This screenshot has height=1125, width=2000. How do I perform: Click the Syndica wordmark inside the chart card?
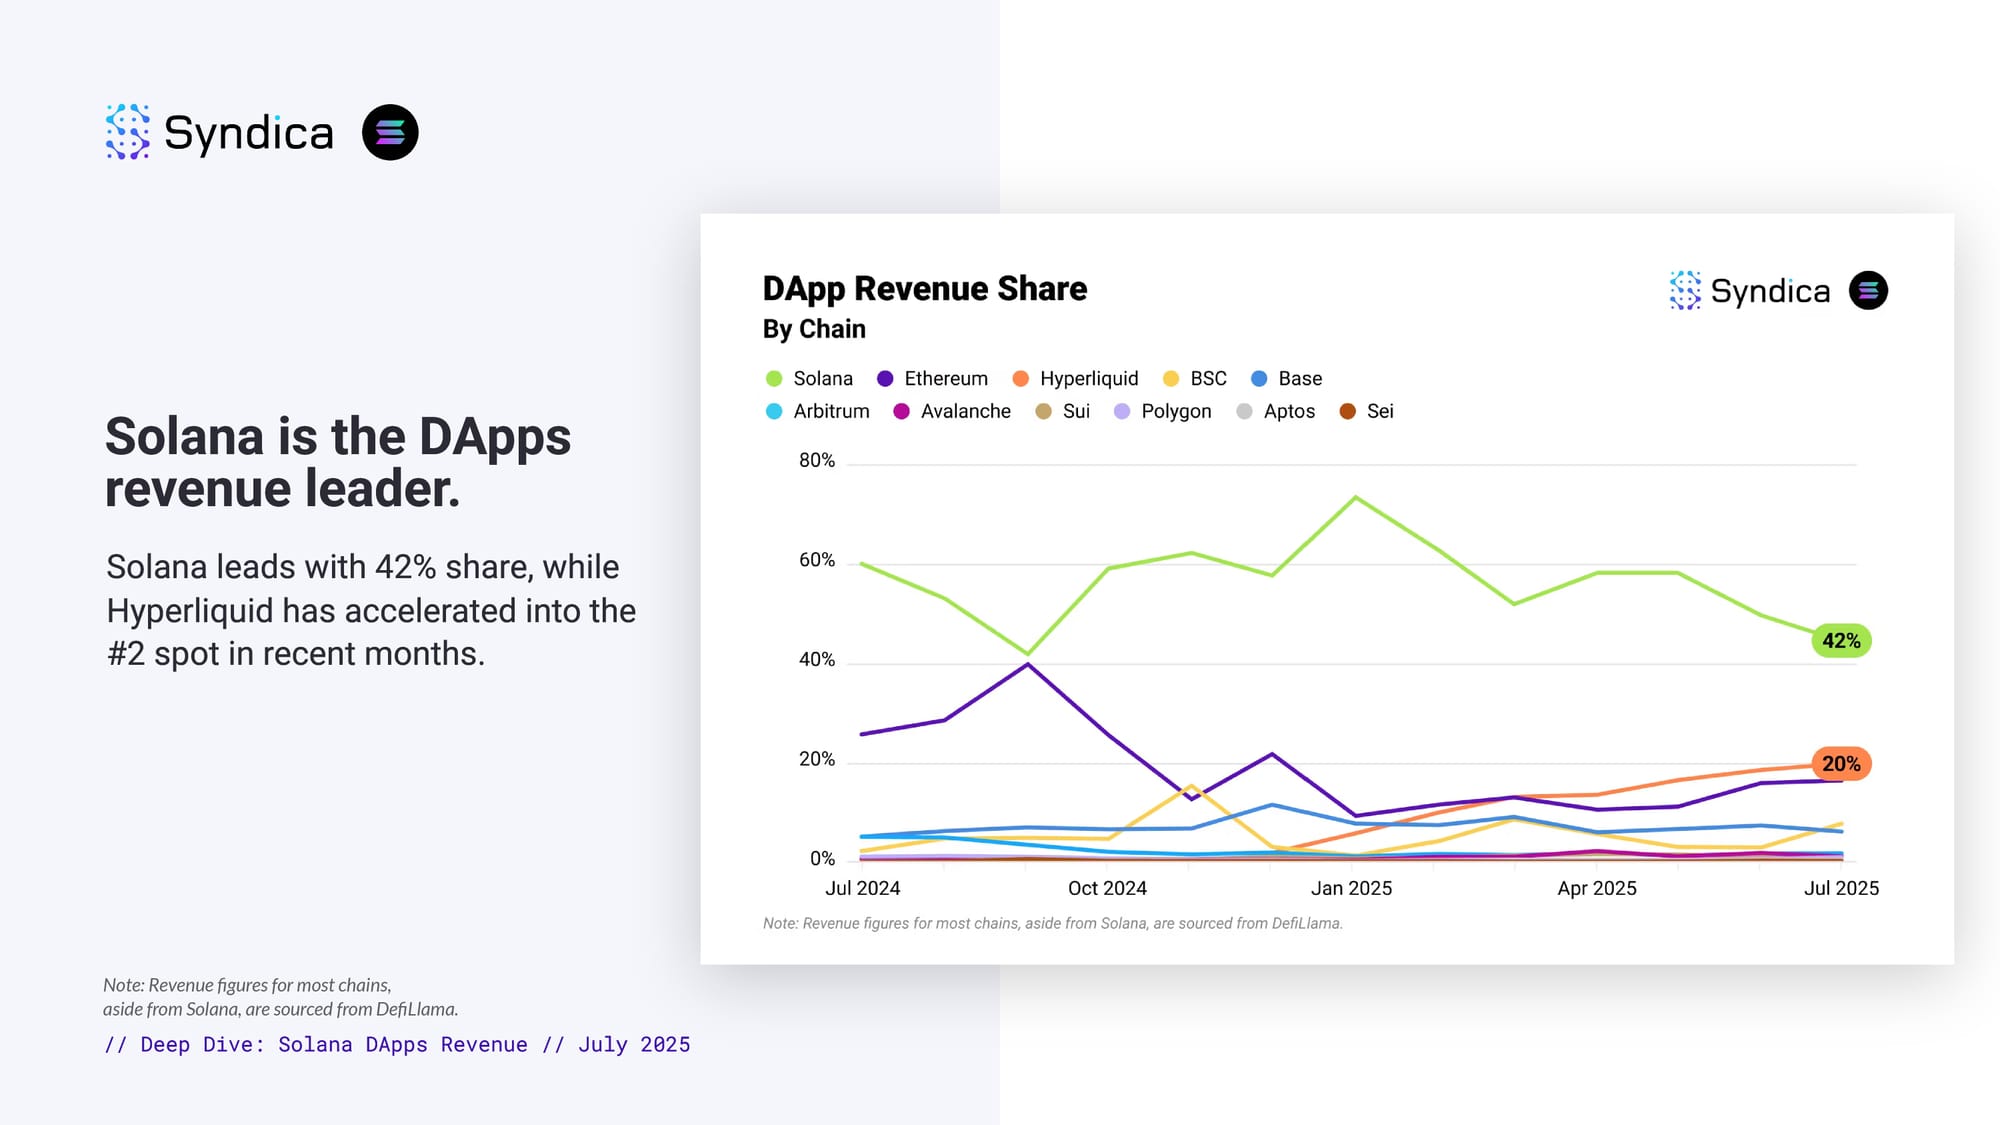pyautogui.click(x=1770, y=291)
